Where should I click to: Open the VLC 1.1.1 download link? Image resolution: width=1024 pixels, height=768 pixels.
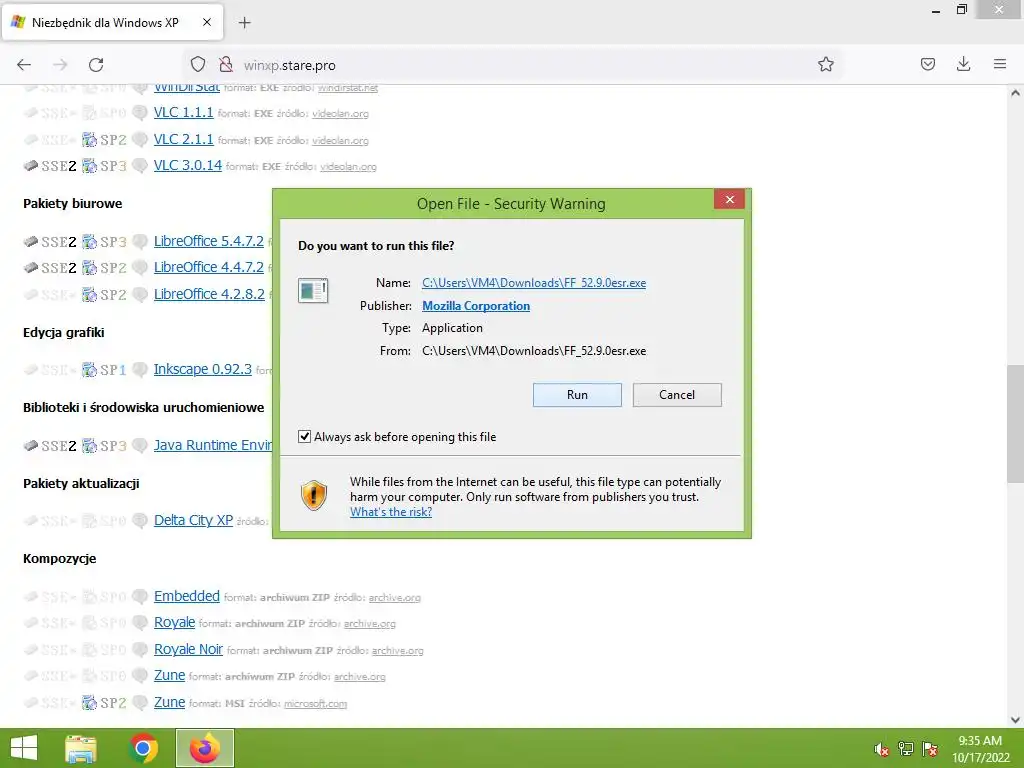click(183, 112)
